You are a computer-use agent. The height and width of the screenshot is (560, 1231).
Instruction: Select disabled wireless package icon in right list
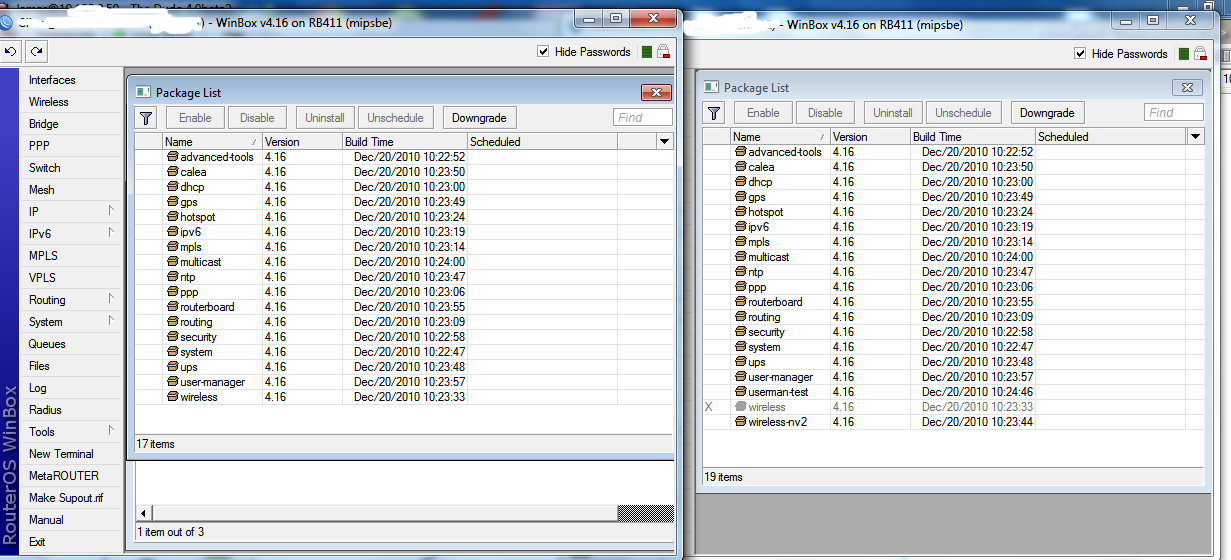740,407
